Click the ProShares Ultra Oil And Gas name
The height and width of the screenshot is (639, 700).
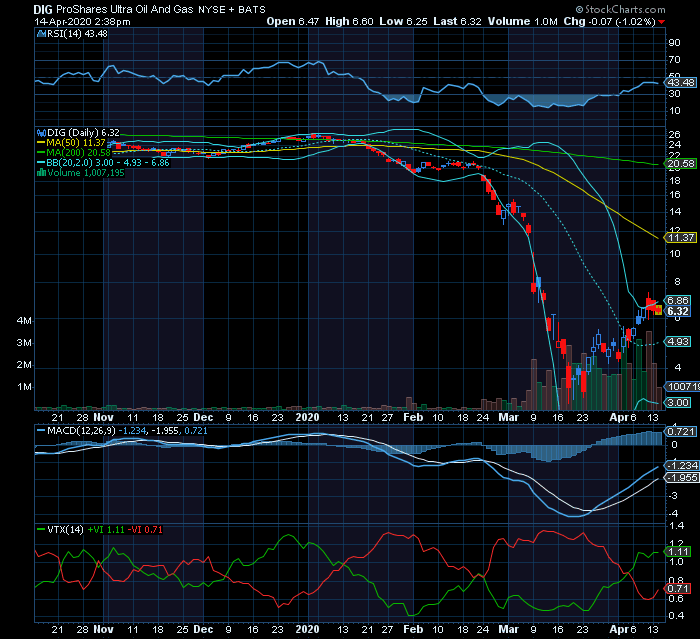pyautogui.click(x=125, y=9)
